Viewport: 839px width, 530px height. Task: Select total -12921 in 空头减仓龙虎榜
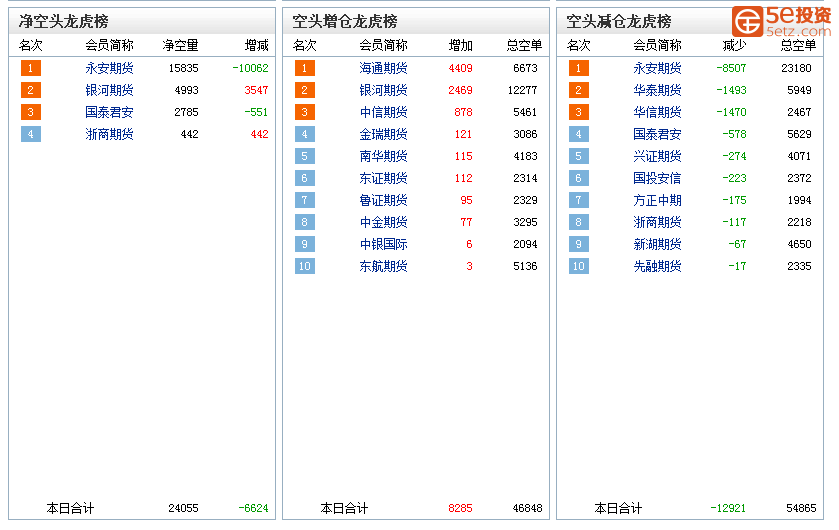tap(728, 508)
